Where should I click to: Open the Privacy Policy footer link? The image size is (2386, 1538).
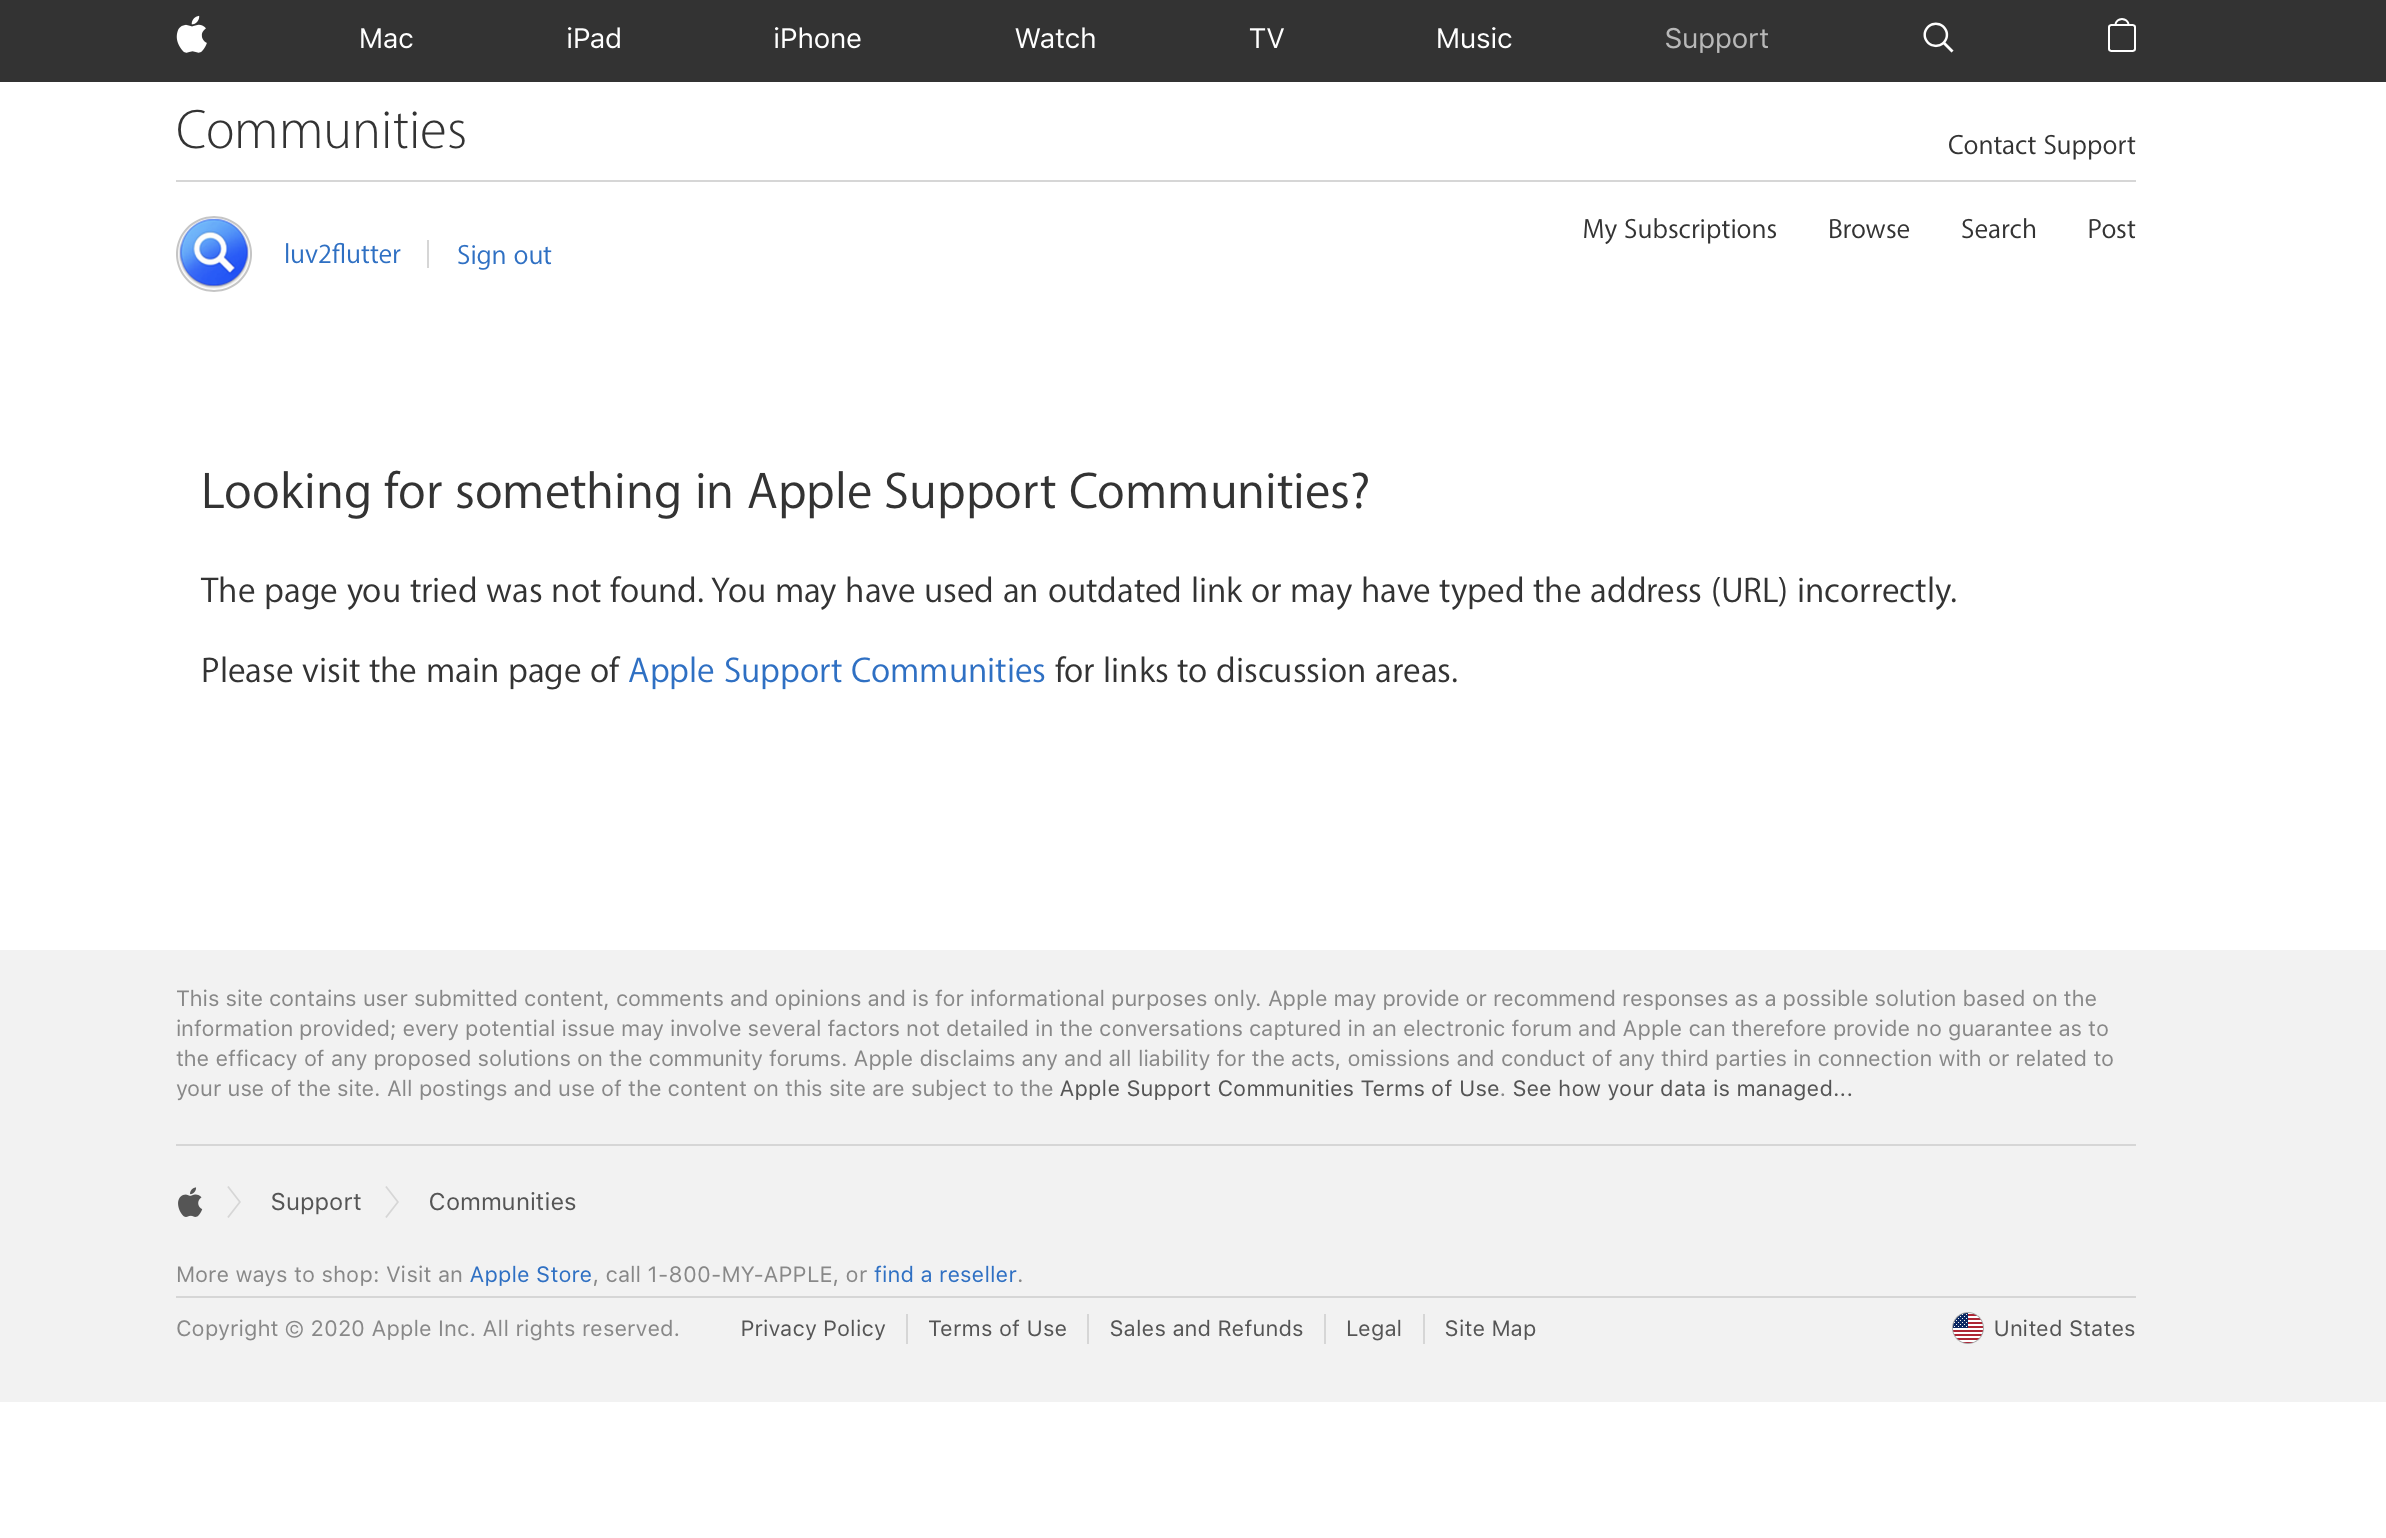pyautogui.click(x=812, y=1328)
